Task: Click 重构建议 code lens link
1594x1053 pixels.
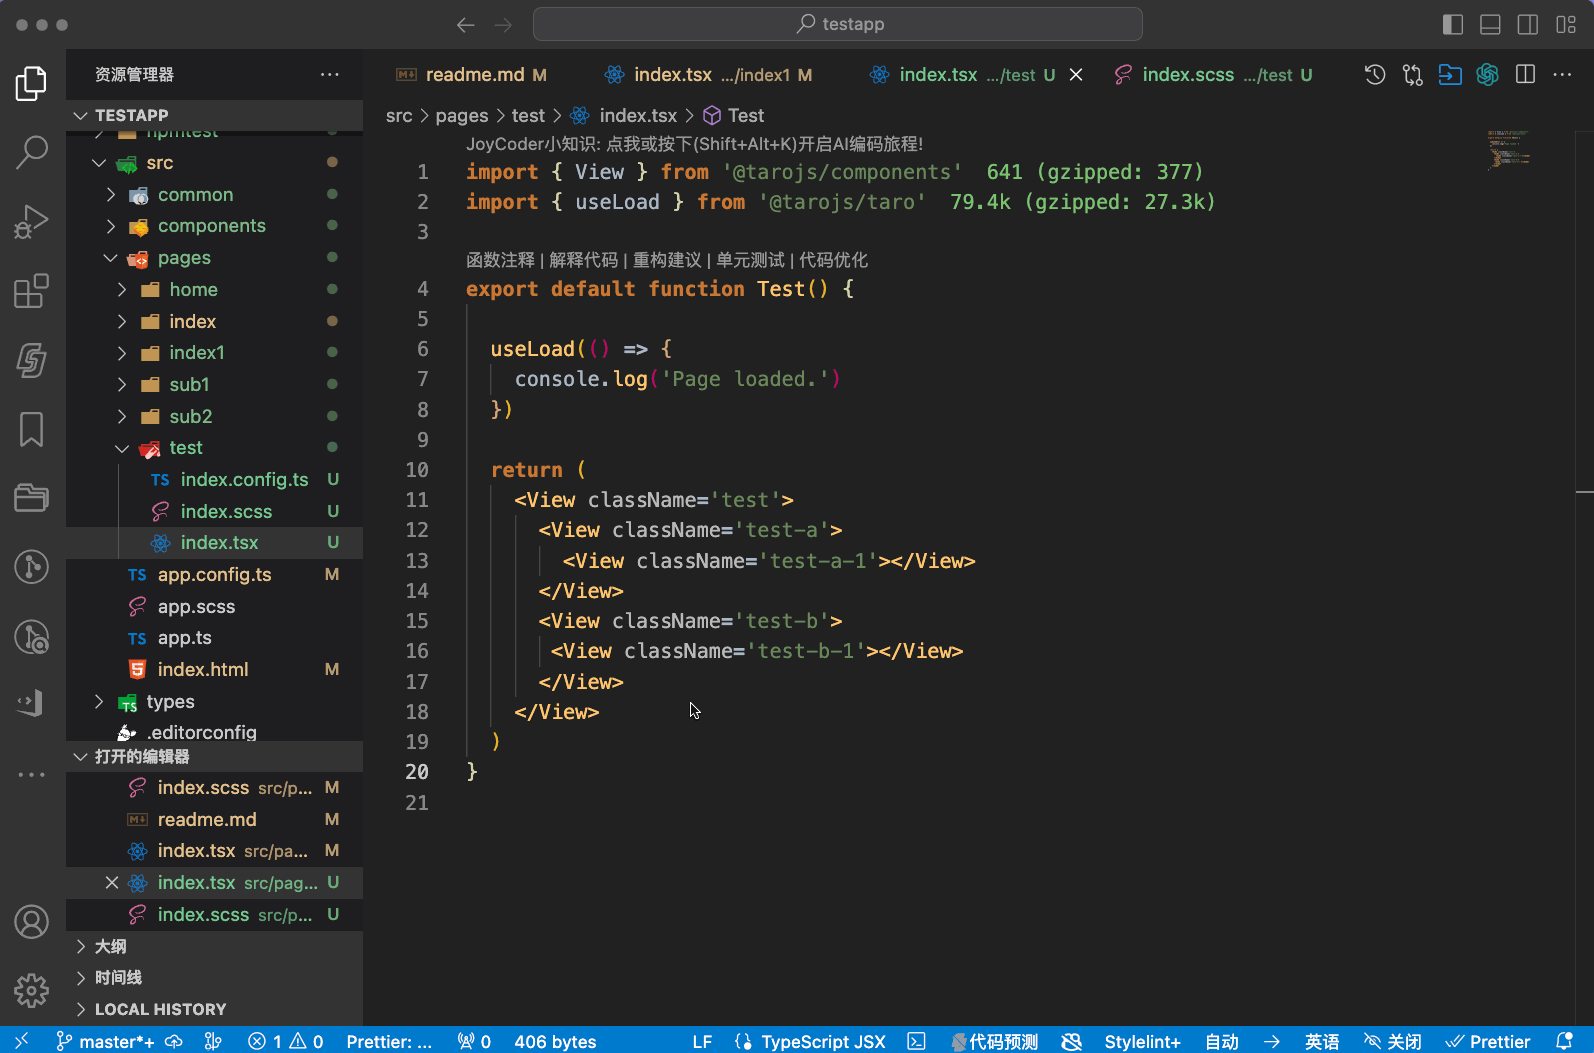Action: [667, 260]
